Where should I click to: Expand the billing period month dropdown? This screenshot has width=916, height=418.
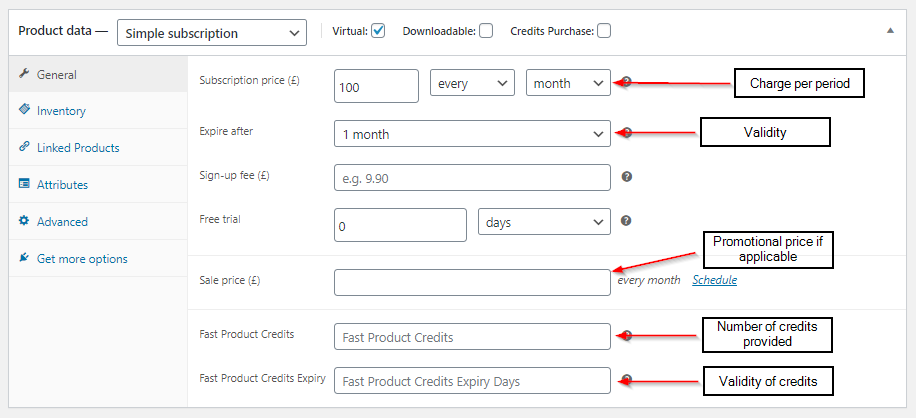tap(568, 84)
